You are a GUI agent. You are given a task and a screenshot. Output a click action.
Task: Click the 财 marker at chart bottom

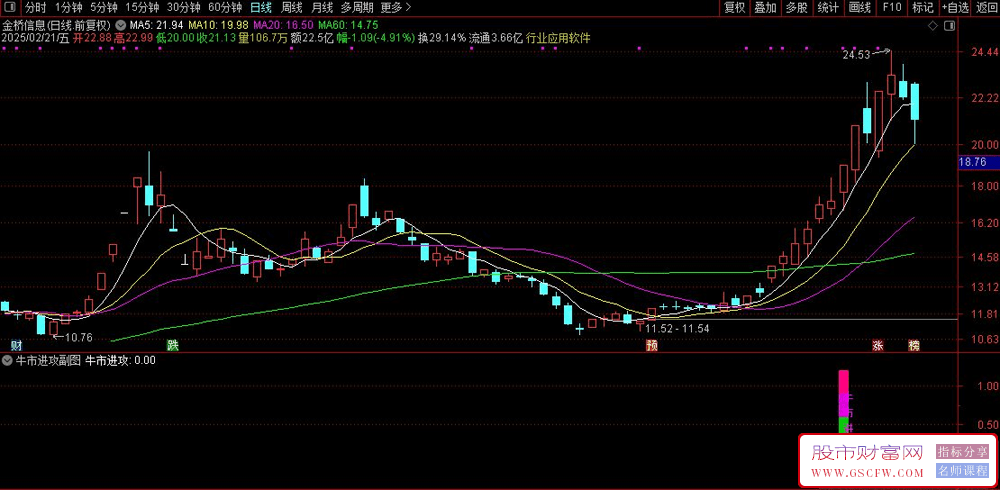tap(17, 346)
